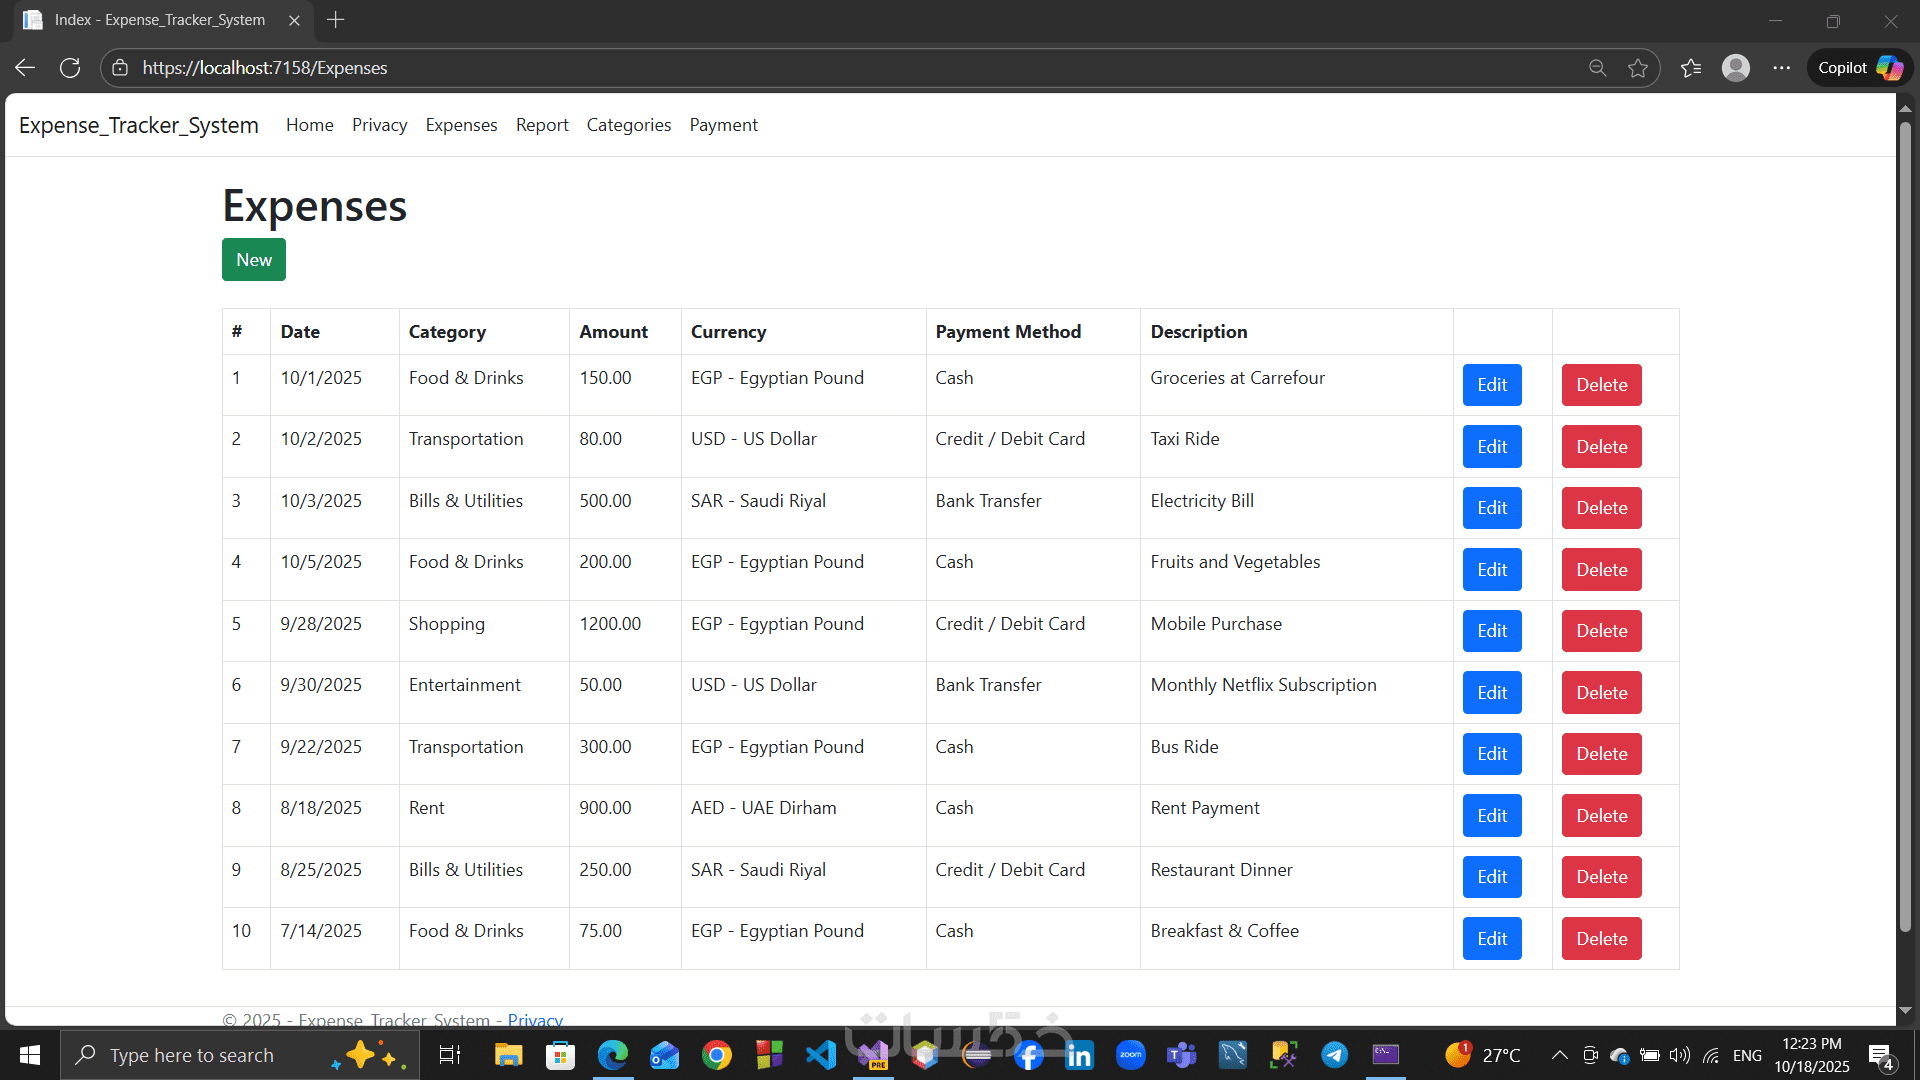Open the Categories nav item
1920x1080 pixels.
click(628, 125)
